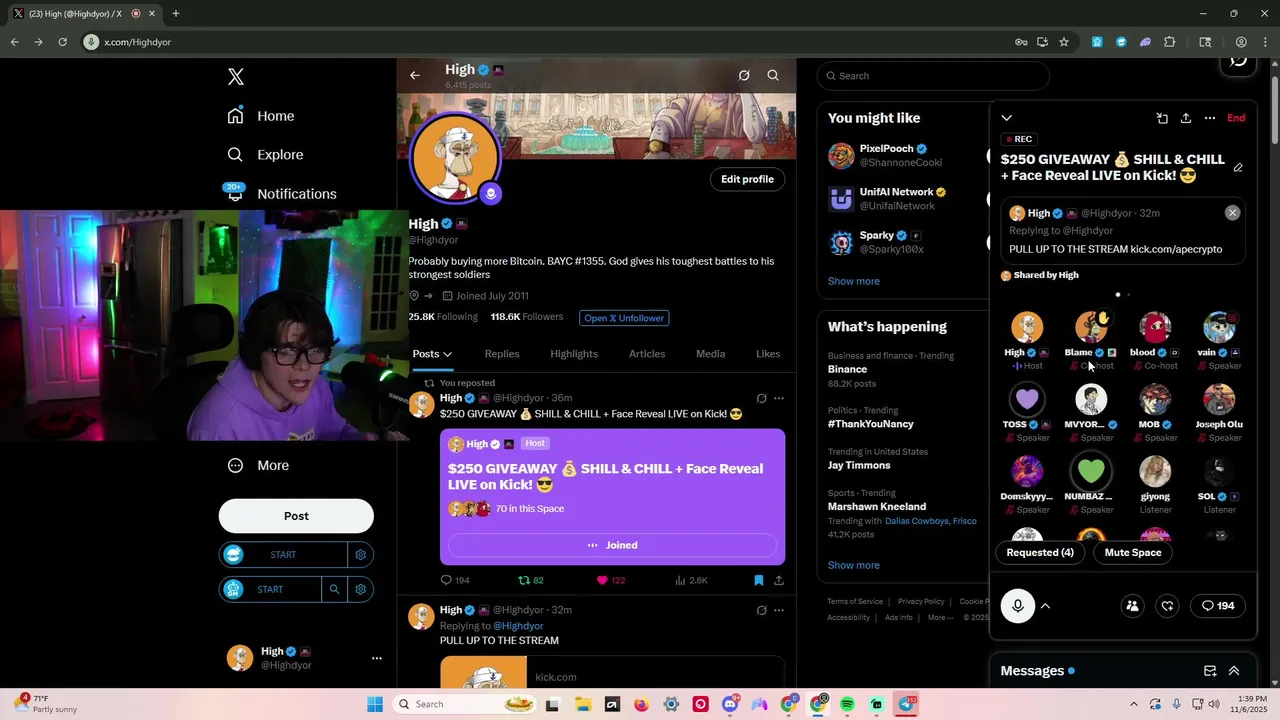Go back using the profile back arrow

tap(415, 75)
